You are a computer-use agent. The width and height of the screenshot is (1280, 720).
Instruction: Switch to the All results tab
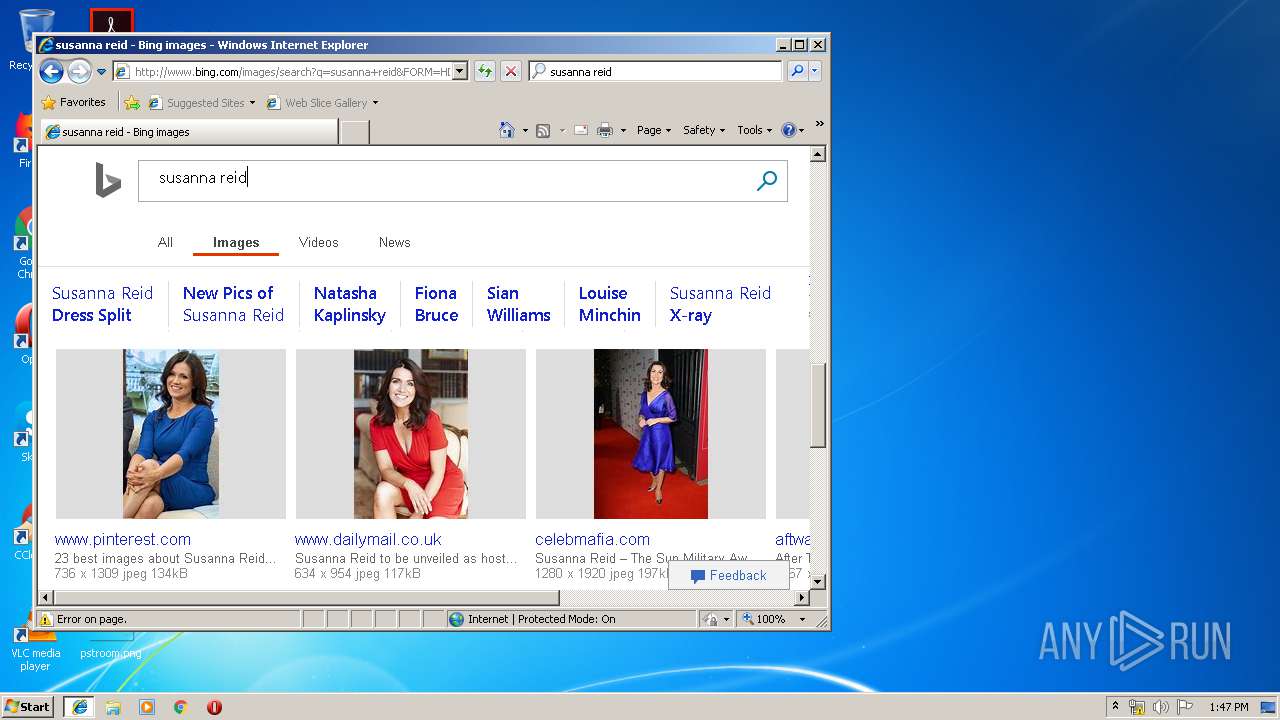(165, 242)
